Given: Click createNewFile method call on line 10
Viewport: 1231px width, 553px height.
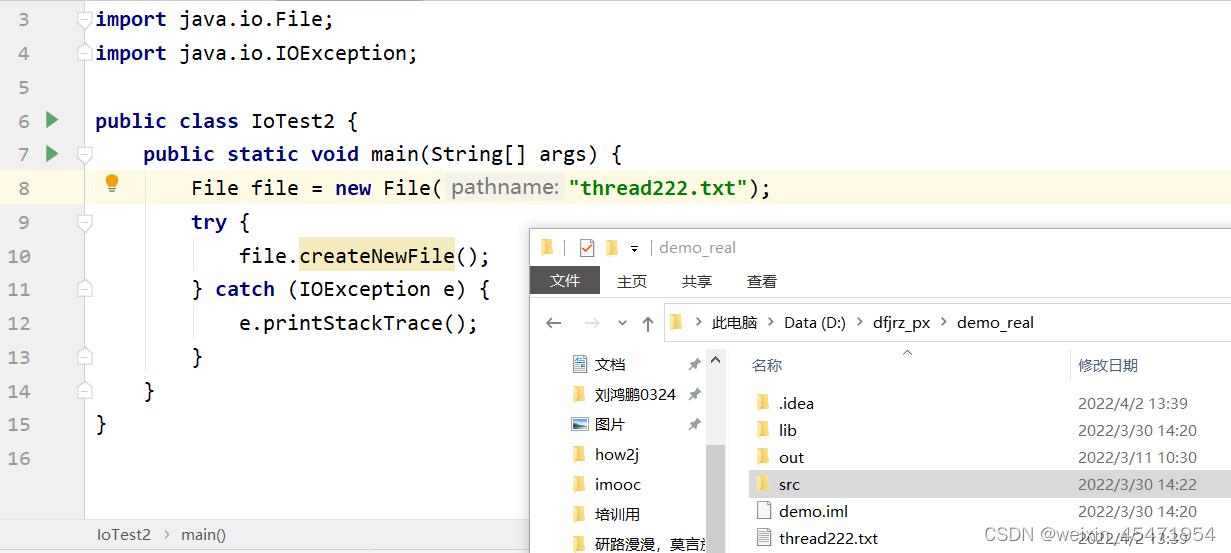Looking at the screenshot, I should click(377, 256).
